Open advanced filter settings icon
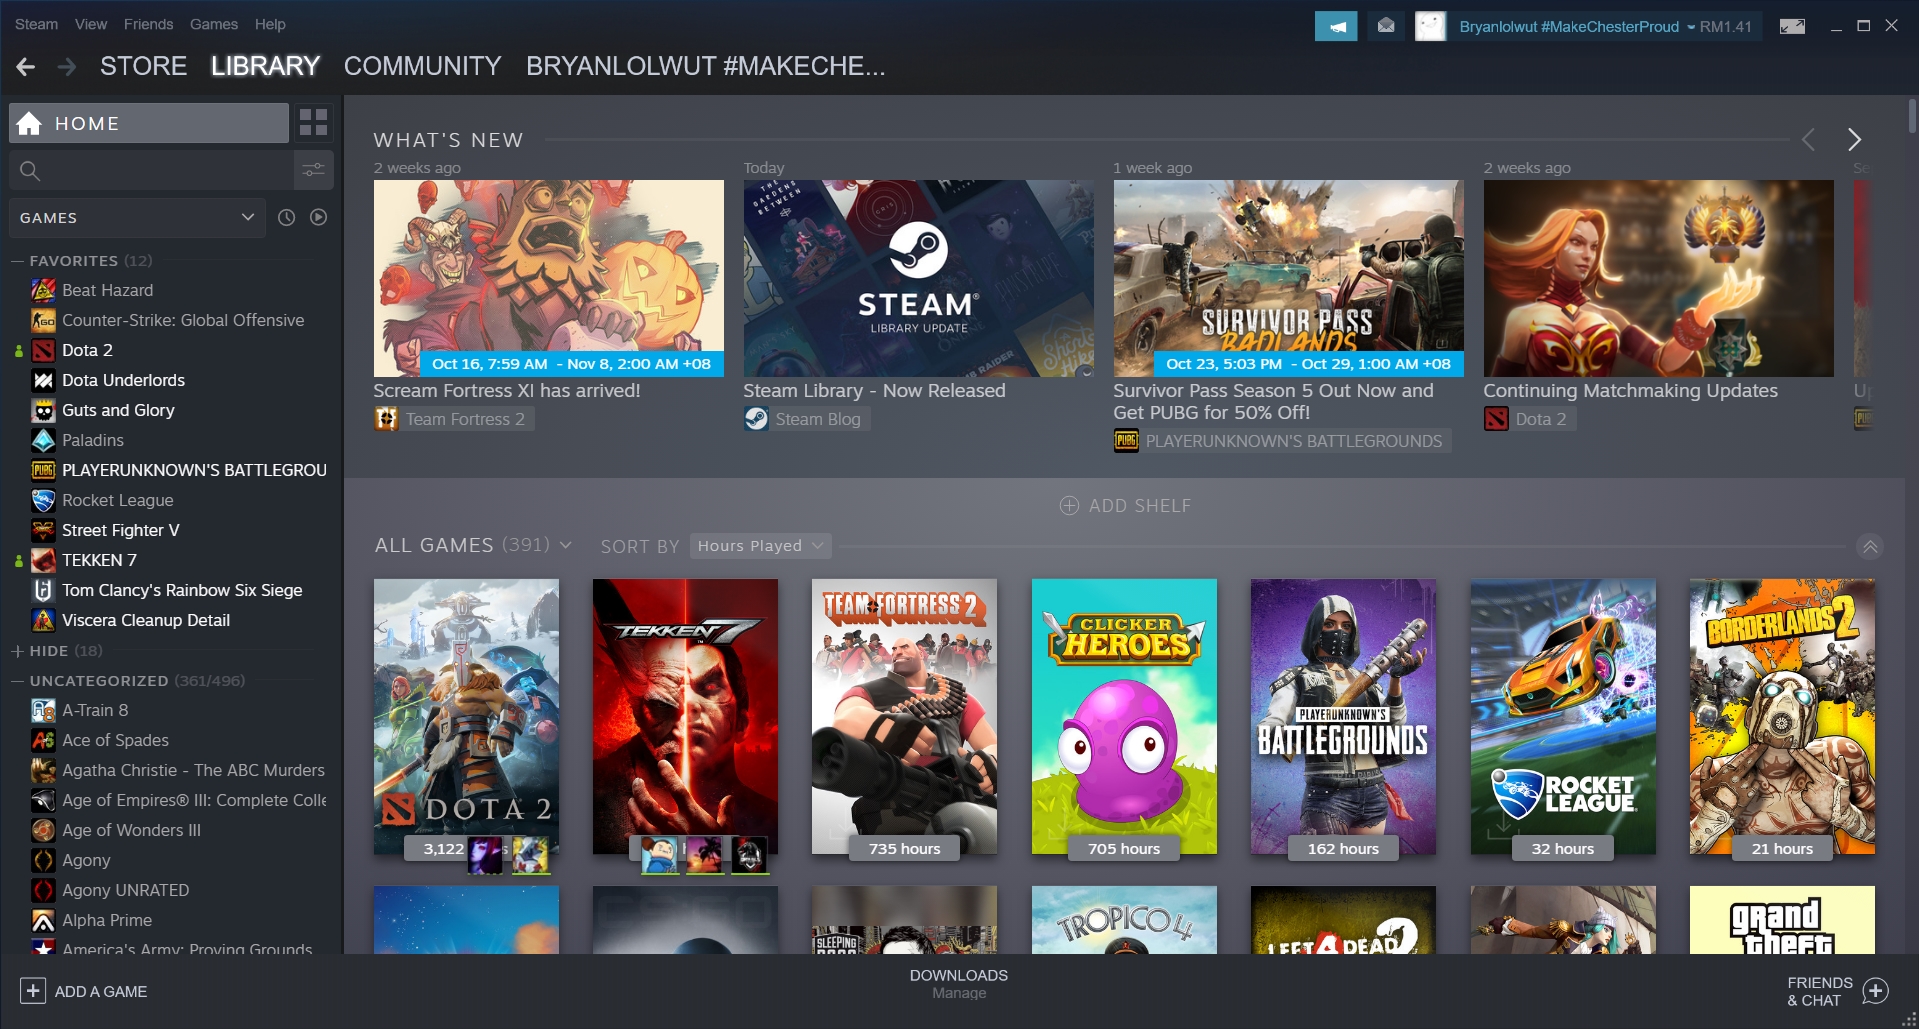The height and width of the screenshot is (1029, 1919). pos(313,170)
